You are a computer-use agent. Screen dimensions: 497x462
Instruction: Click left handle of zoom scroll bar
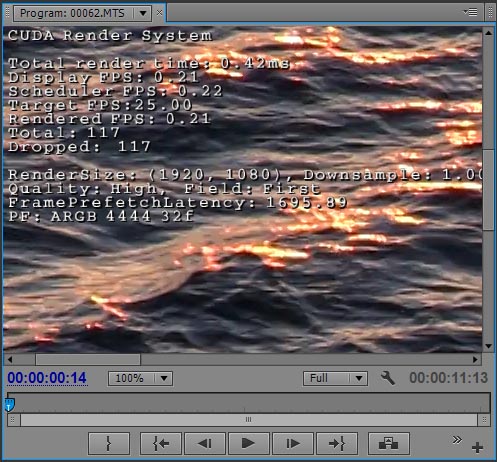13,420
